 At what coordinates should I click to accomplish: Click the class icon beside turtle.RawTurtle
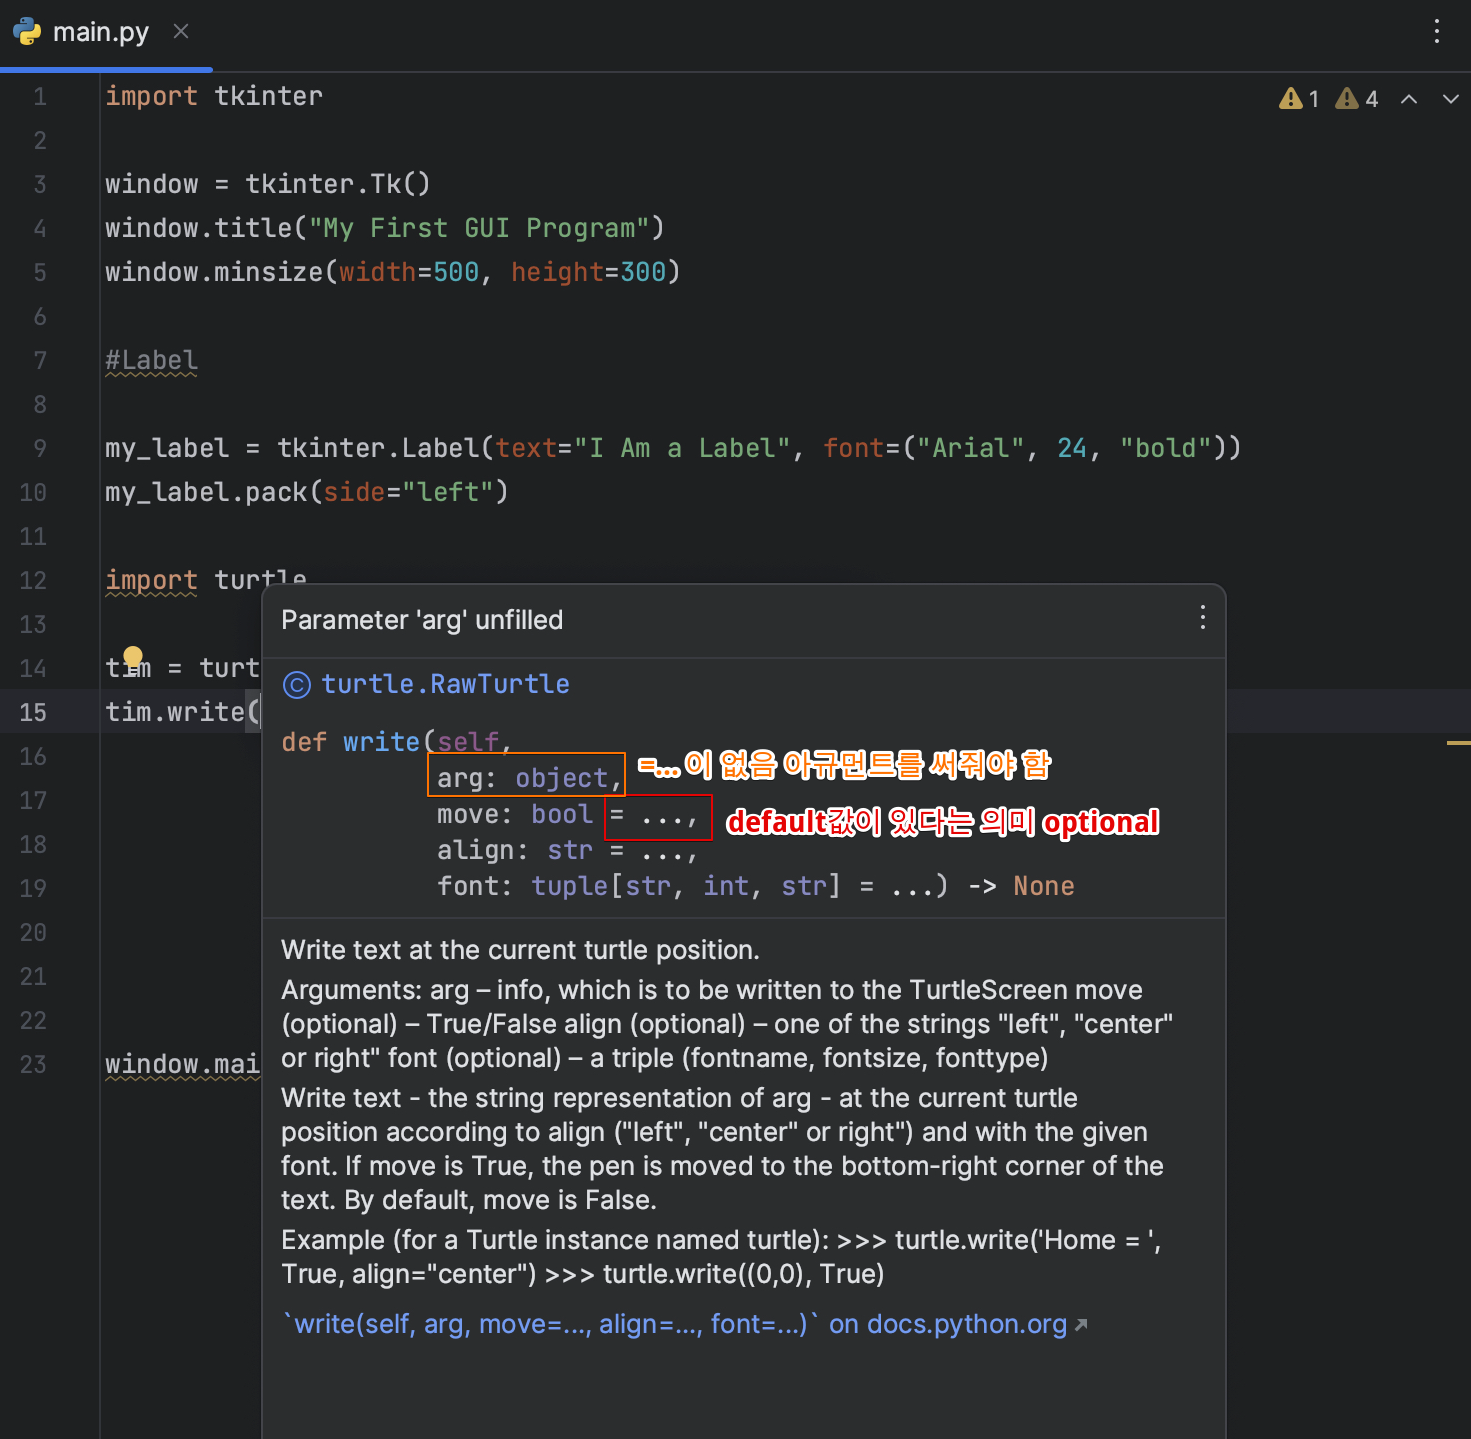[297, 685]
